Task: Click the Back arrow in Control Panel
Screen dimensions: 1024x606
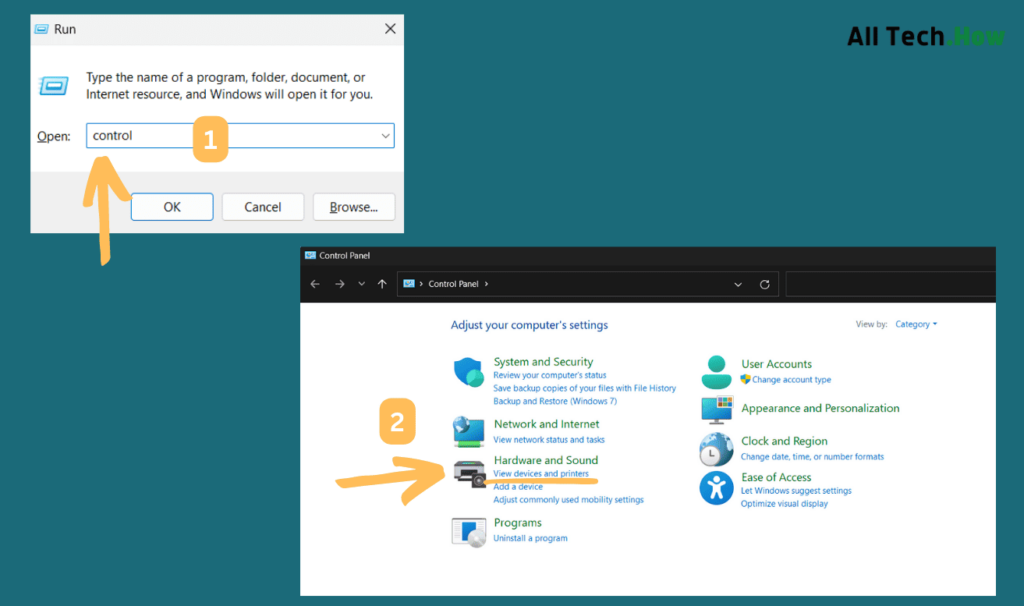Action: (315, 284)
